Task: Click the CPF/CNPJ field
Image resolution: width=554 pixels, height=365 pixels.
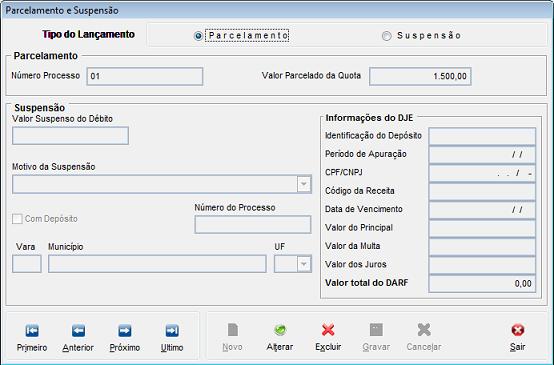Action: [482, 173]
